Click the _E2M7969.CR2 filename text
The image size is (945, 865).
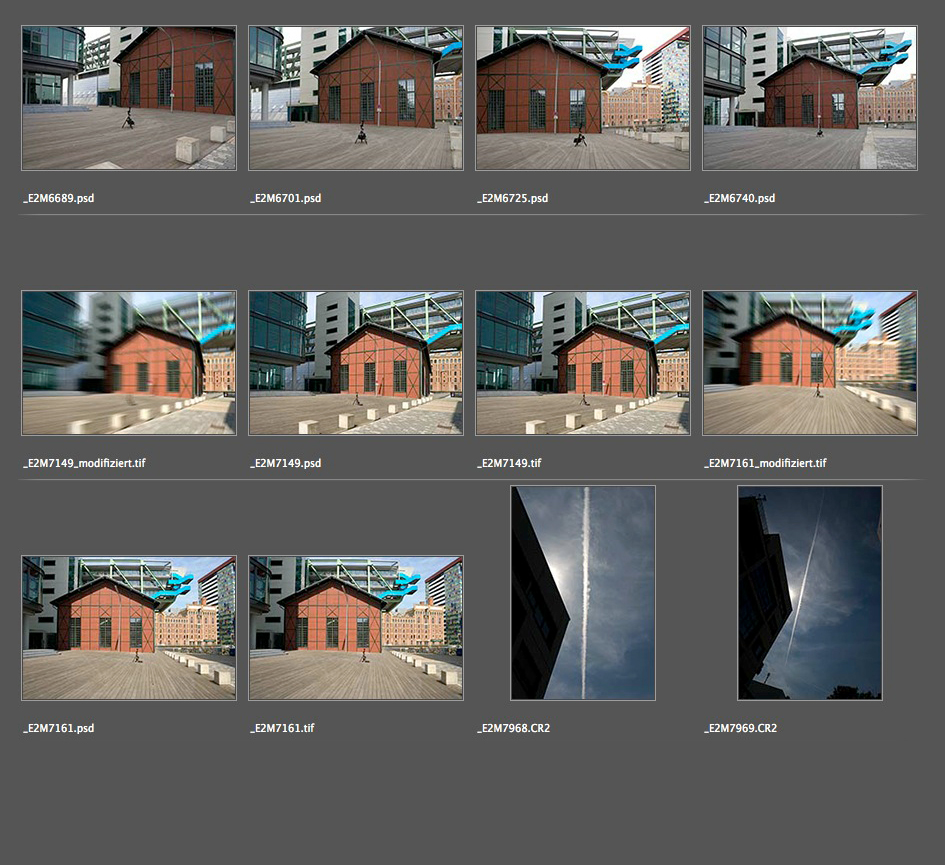(741, 729)
